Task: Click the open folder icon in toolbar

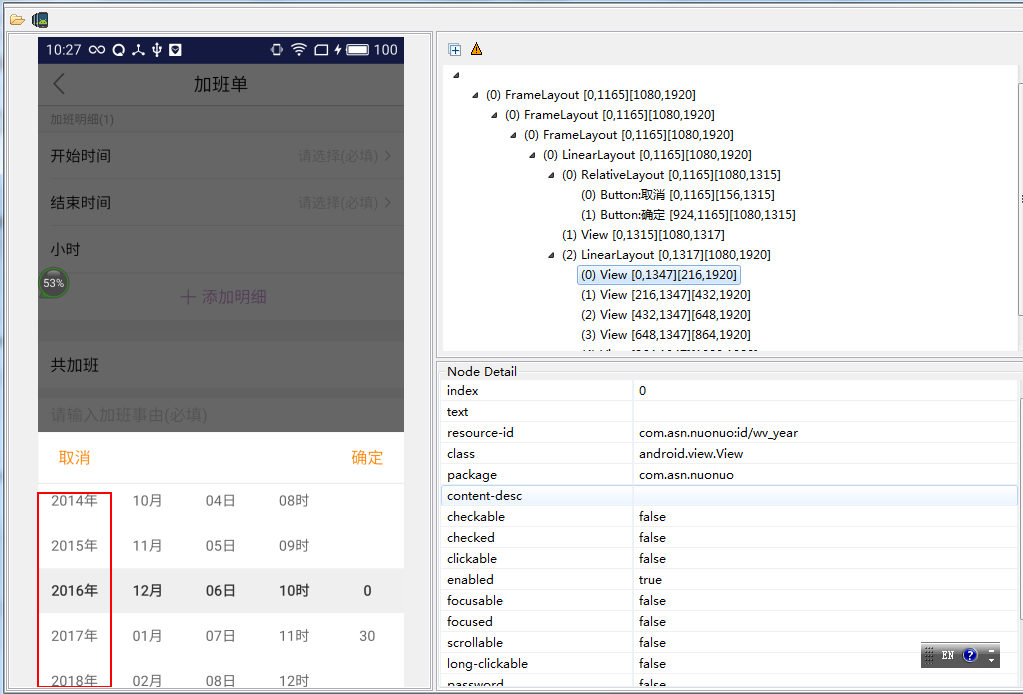Action: (x=17, y=20)
